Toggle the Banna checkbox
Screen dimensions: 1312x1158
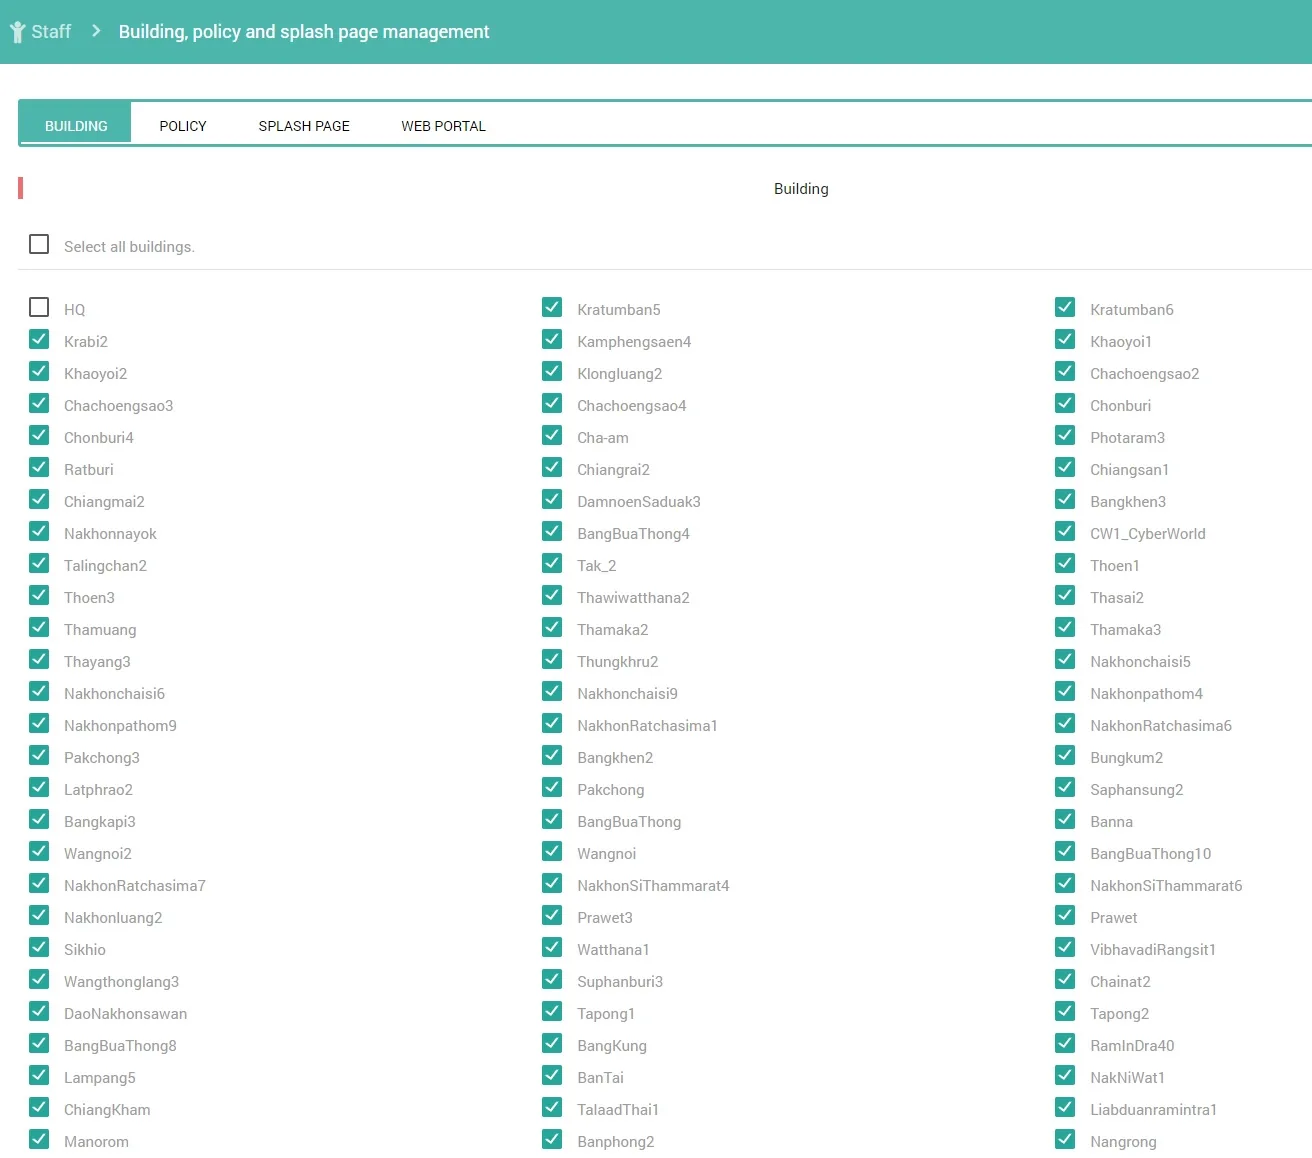[1065, 819]
